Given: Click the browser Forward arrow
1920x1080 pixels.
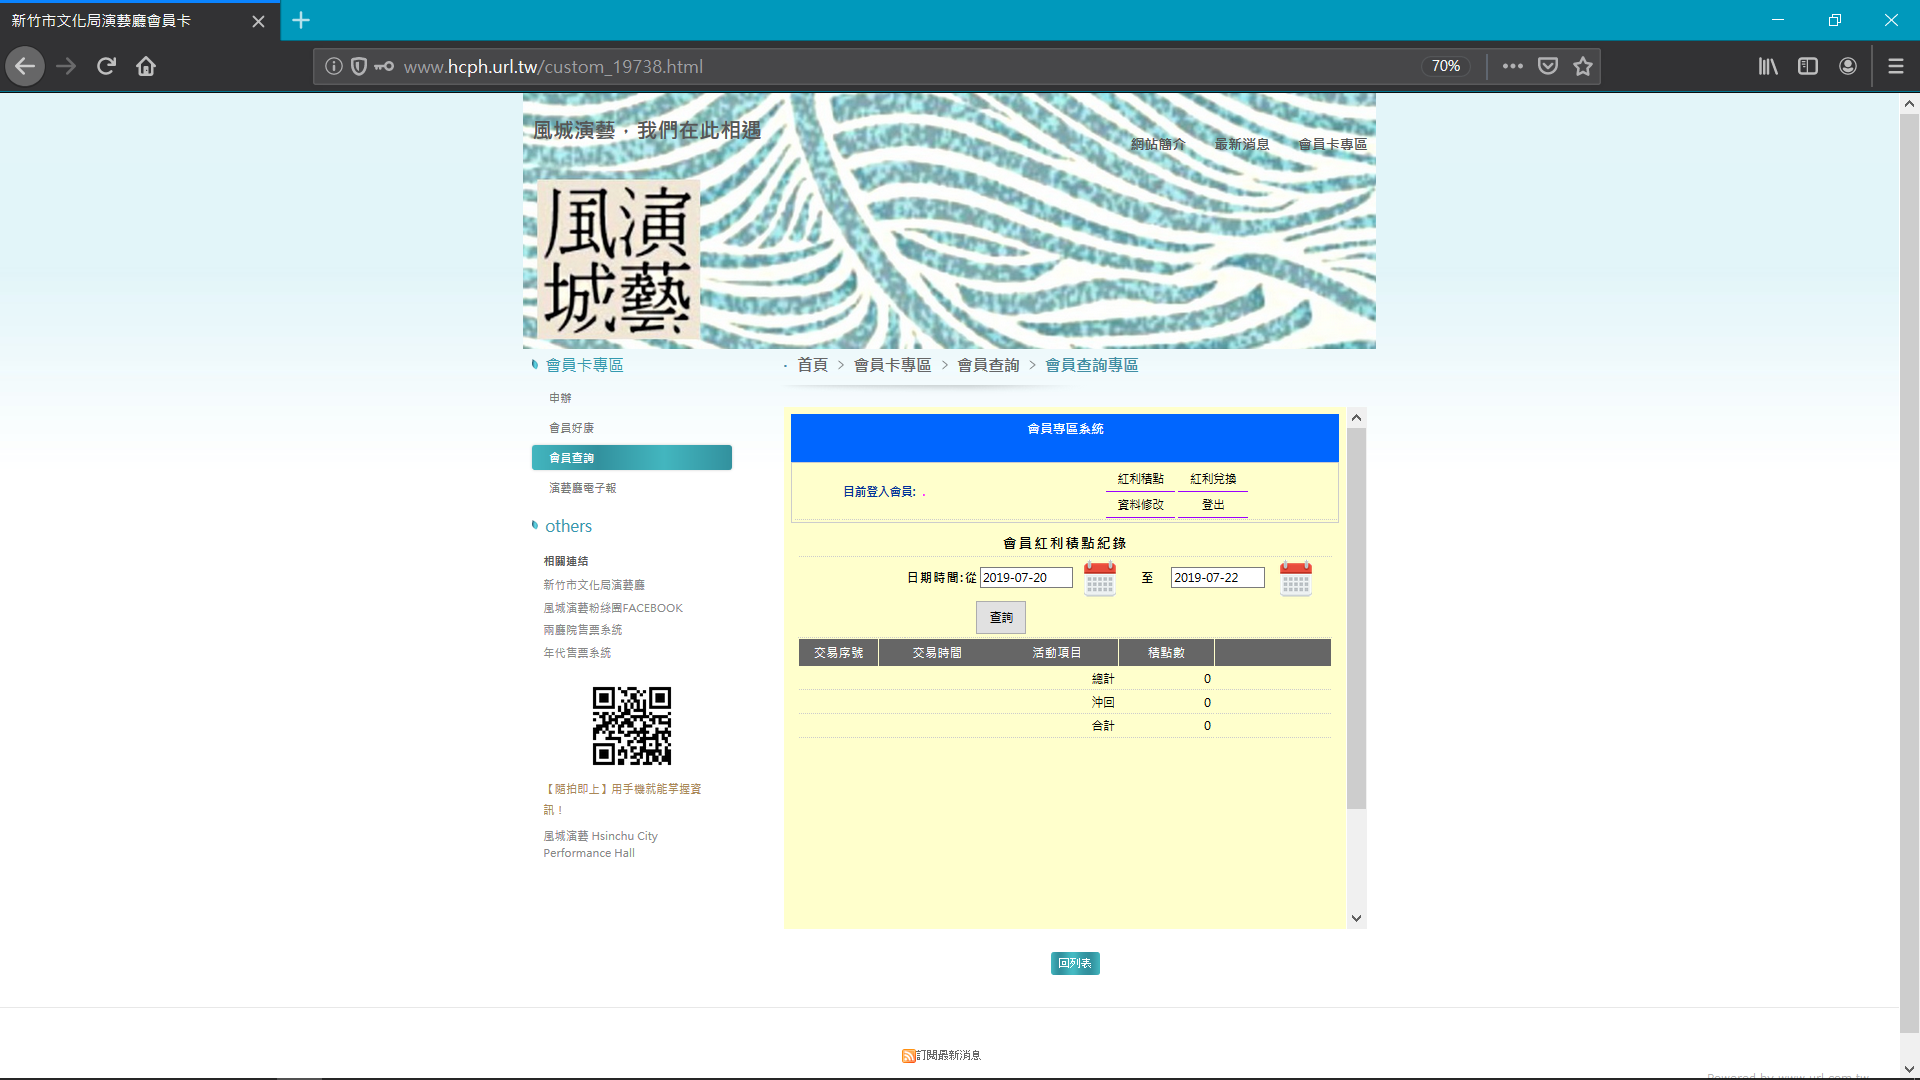Looking at the screenshot, I should tap(66, 66).
